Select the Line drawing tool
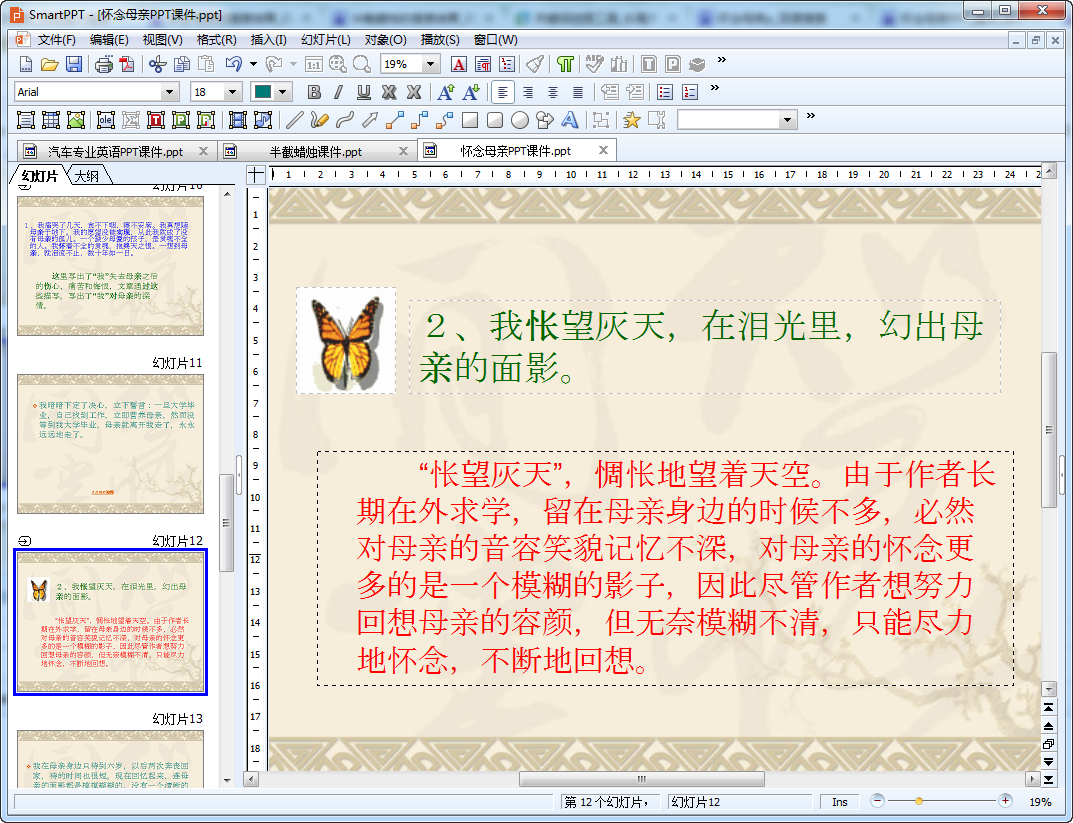Viewport: 1073px width, 823px height. click(x=295, y=120)
